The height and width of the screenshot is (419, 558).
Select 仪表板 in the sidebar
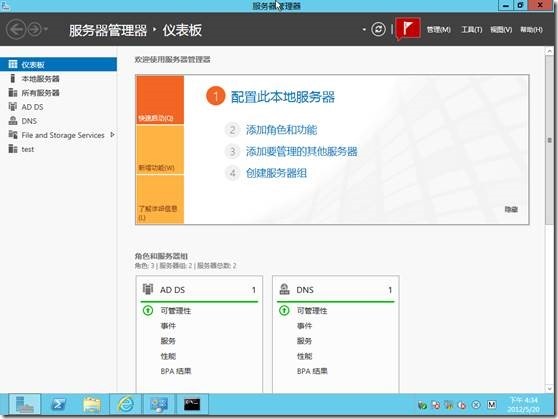click(58, 64)
